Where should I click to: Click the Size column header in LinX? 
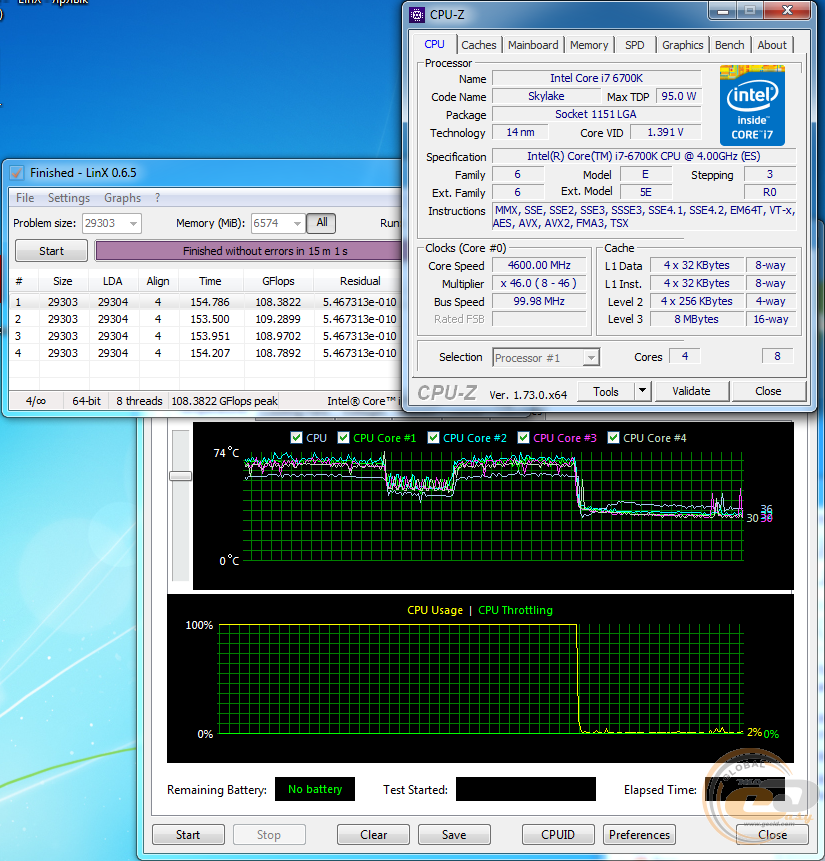tap(63, 281)
